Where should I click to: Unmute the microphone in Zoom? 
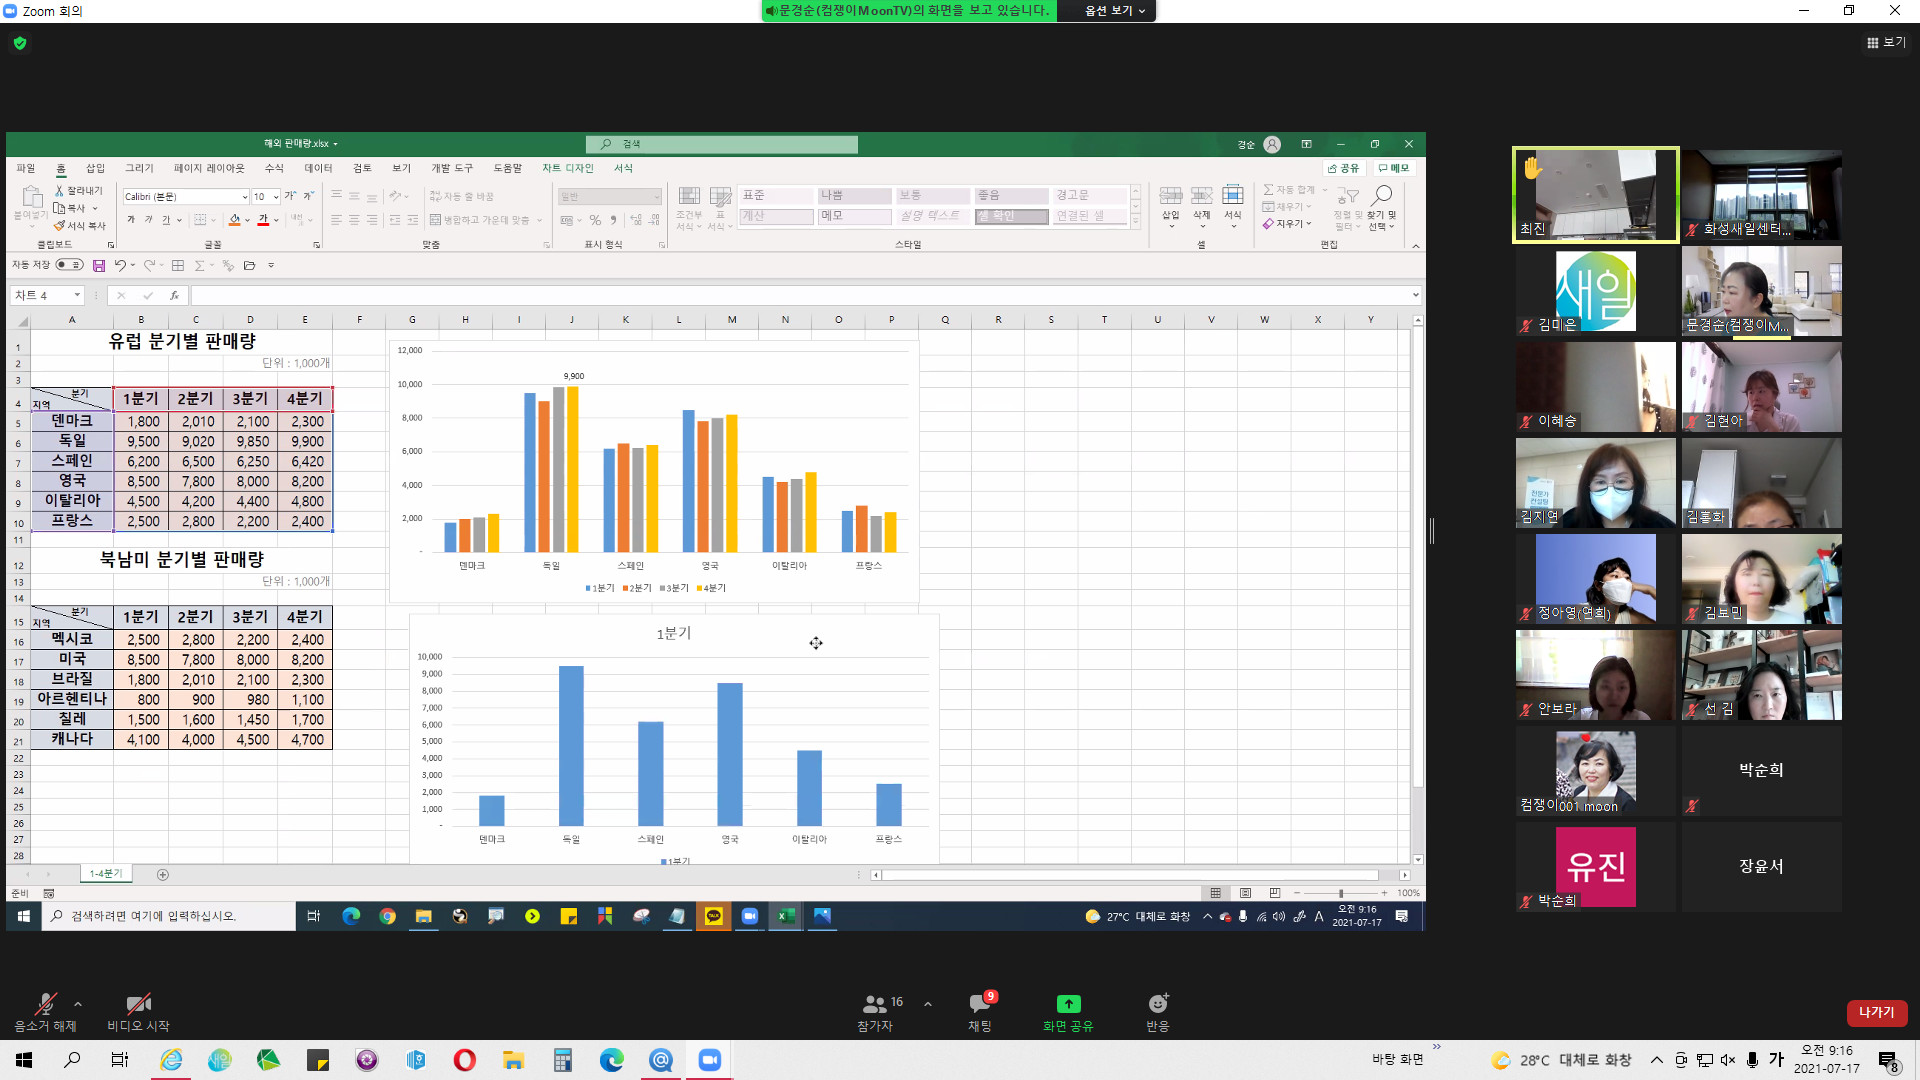45,1004
